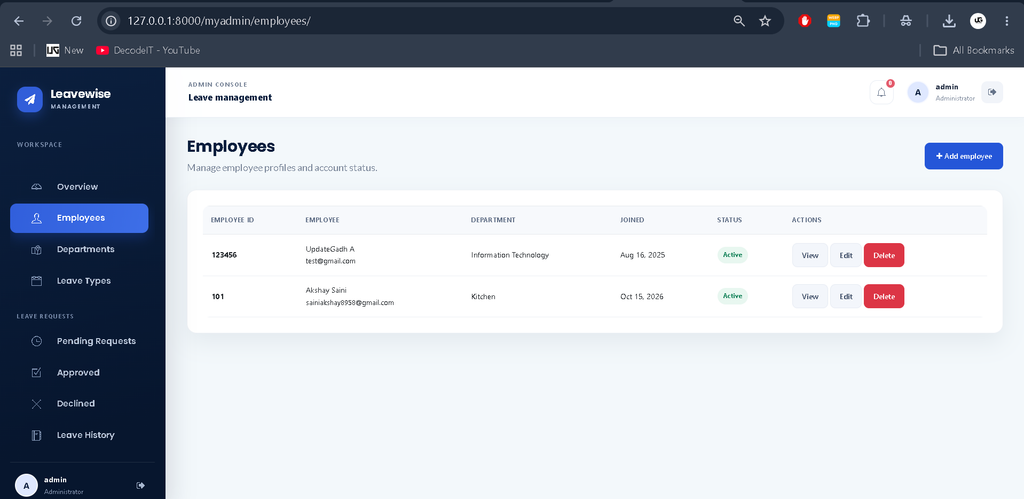Image resolution: width=1024 pixels, height=499 pixels.
Task: Open the notifications bell
Action: click(x=881, y=92)
